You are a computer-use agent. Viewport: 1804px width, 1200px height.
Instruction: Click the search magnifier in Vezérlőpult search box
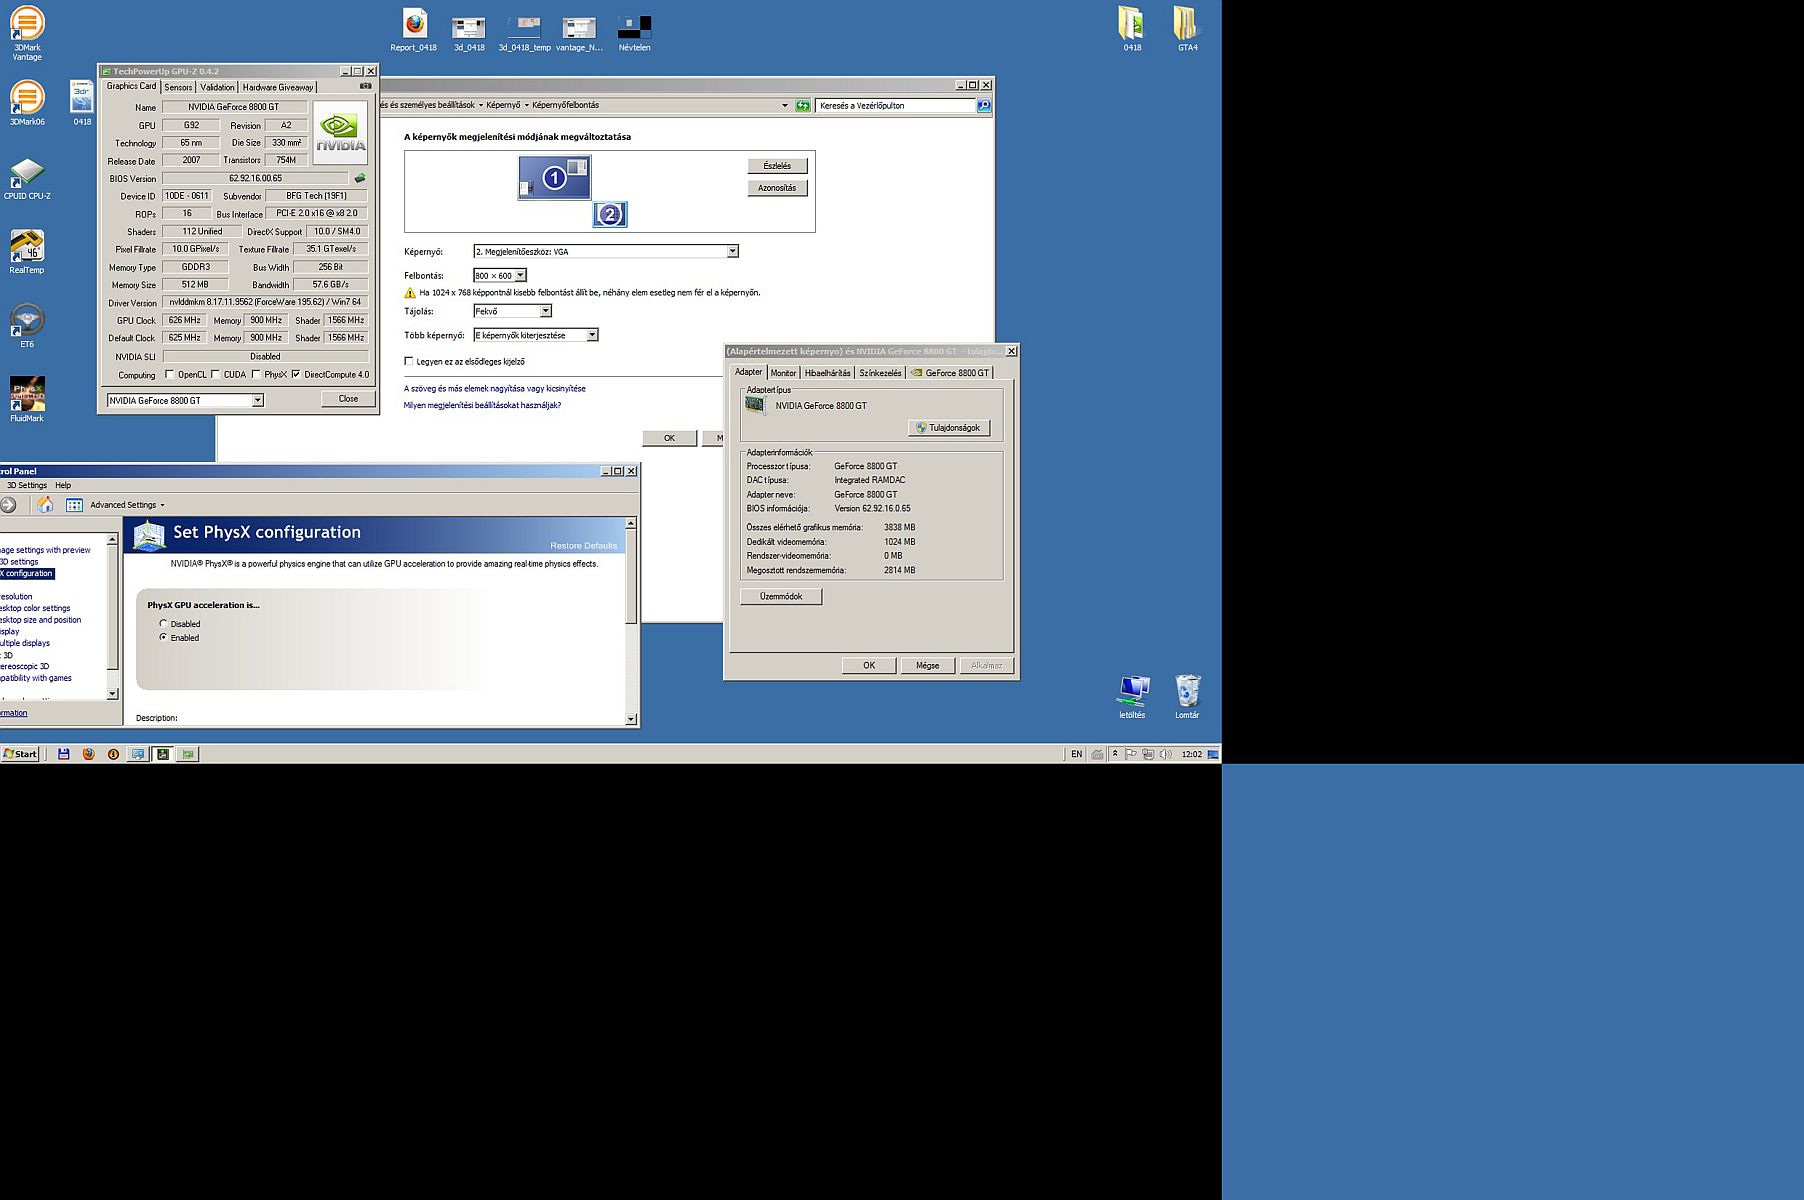(984, 105)
